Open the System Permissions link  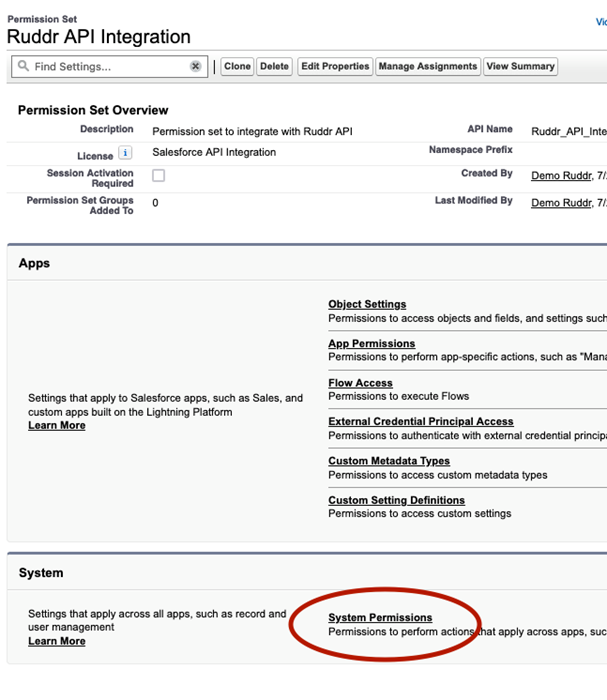coord(380,617)
